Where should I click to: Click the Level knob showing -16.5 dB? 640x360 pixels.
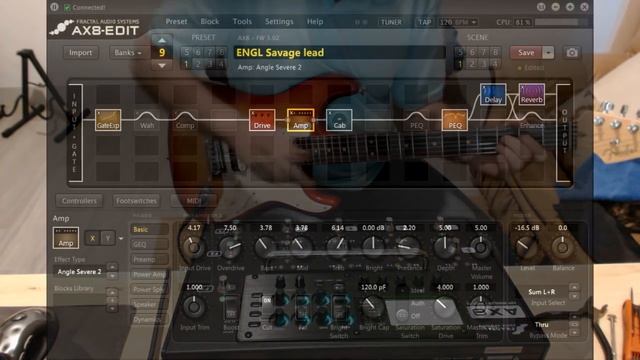[524, 247]
